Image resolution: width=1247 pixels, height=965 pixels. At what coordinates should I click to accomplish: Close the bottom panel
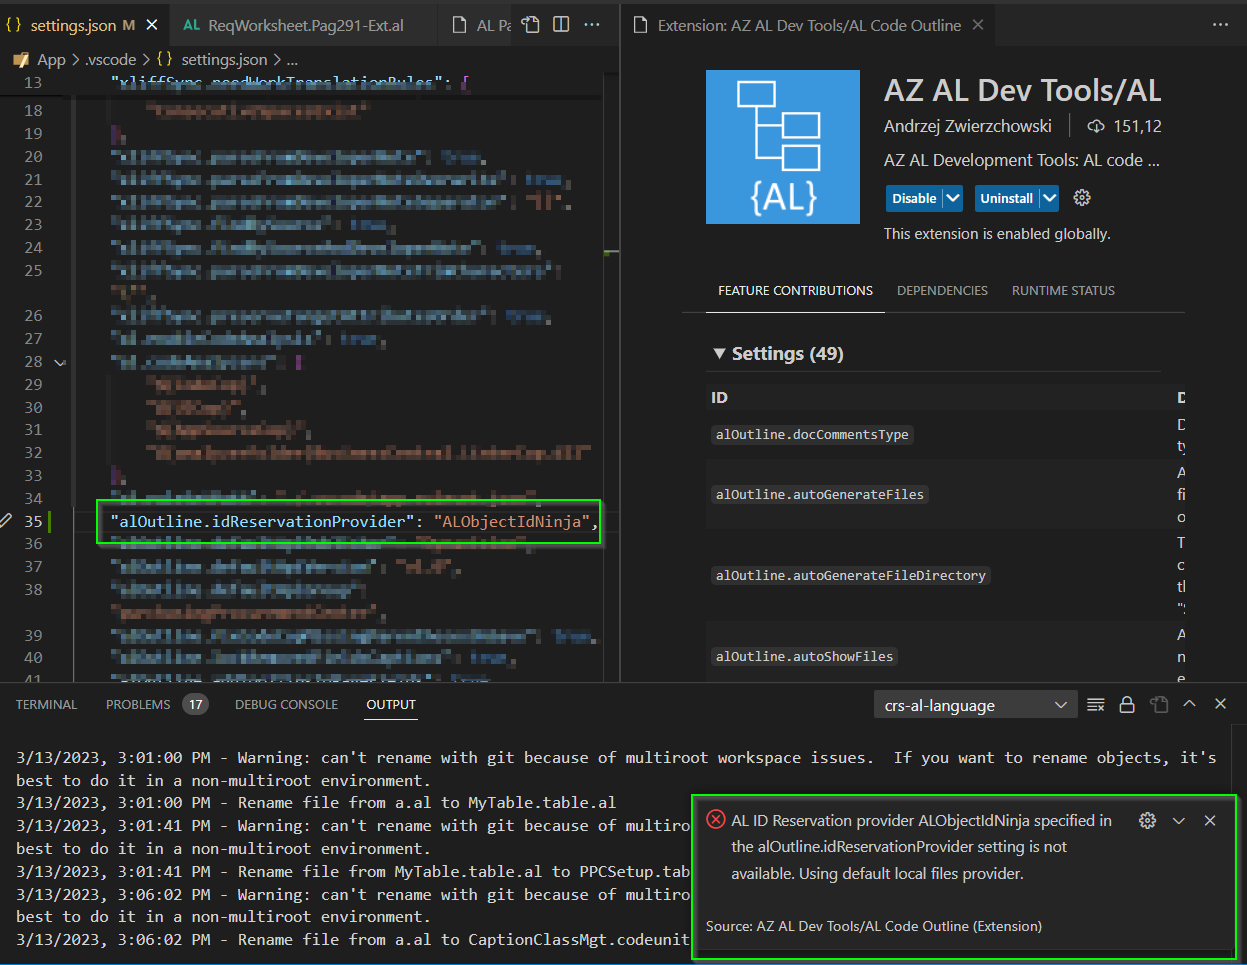click(x=1220, y=704)
